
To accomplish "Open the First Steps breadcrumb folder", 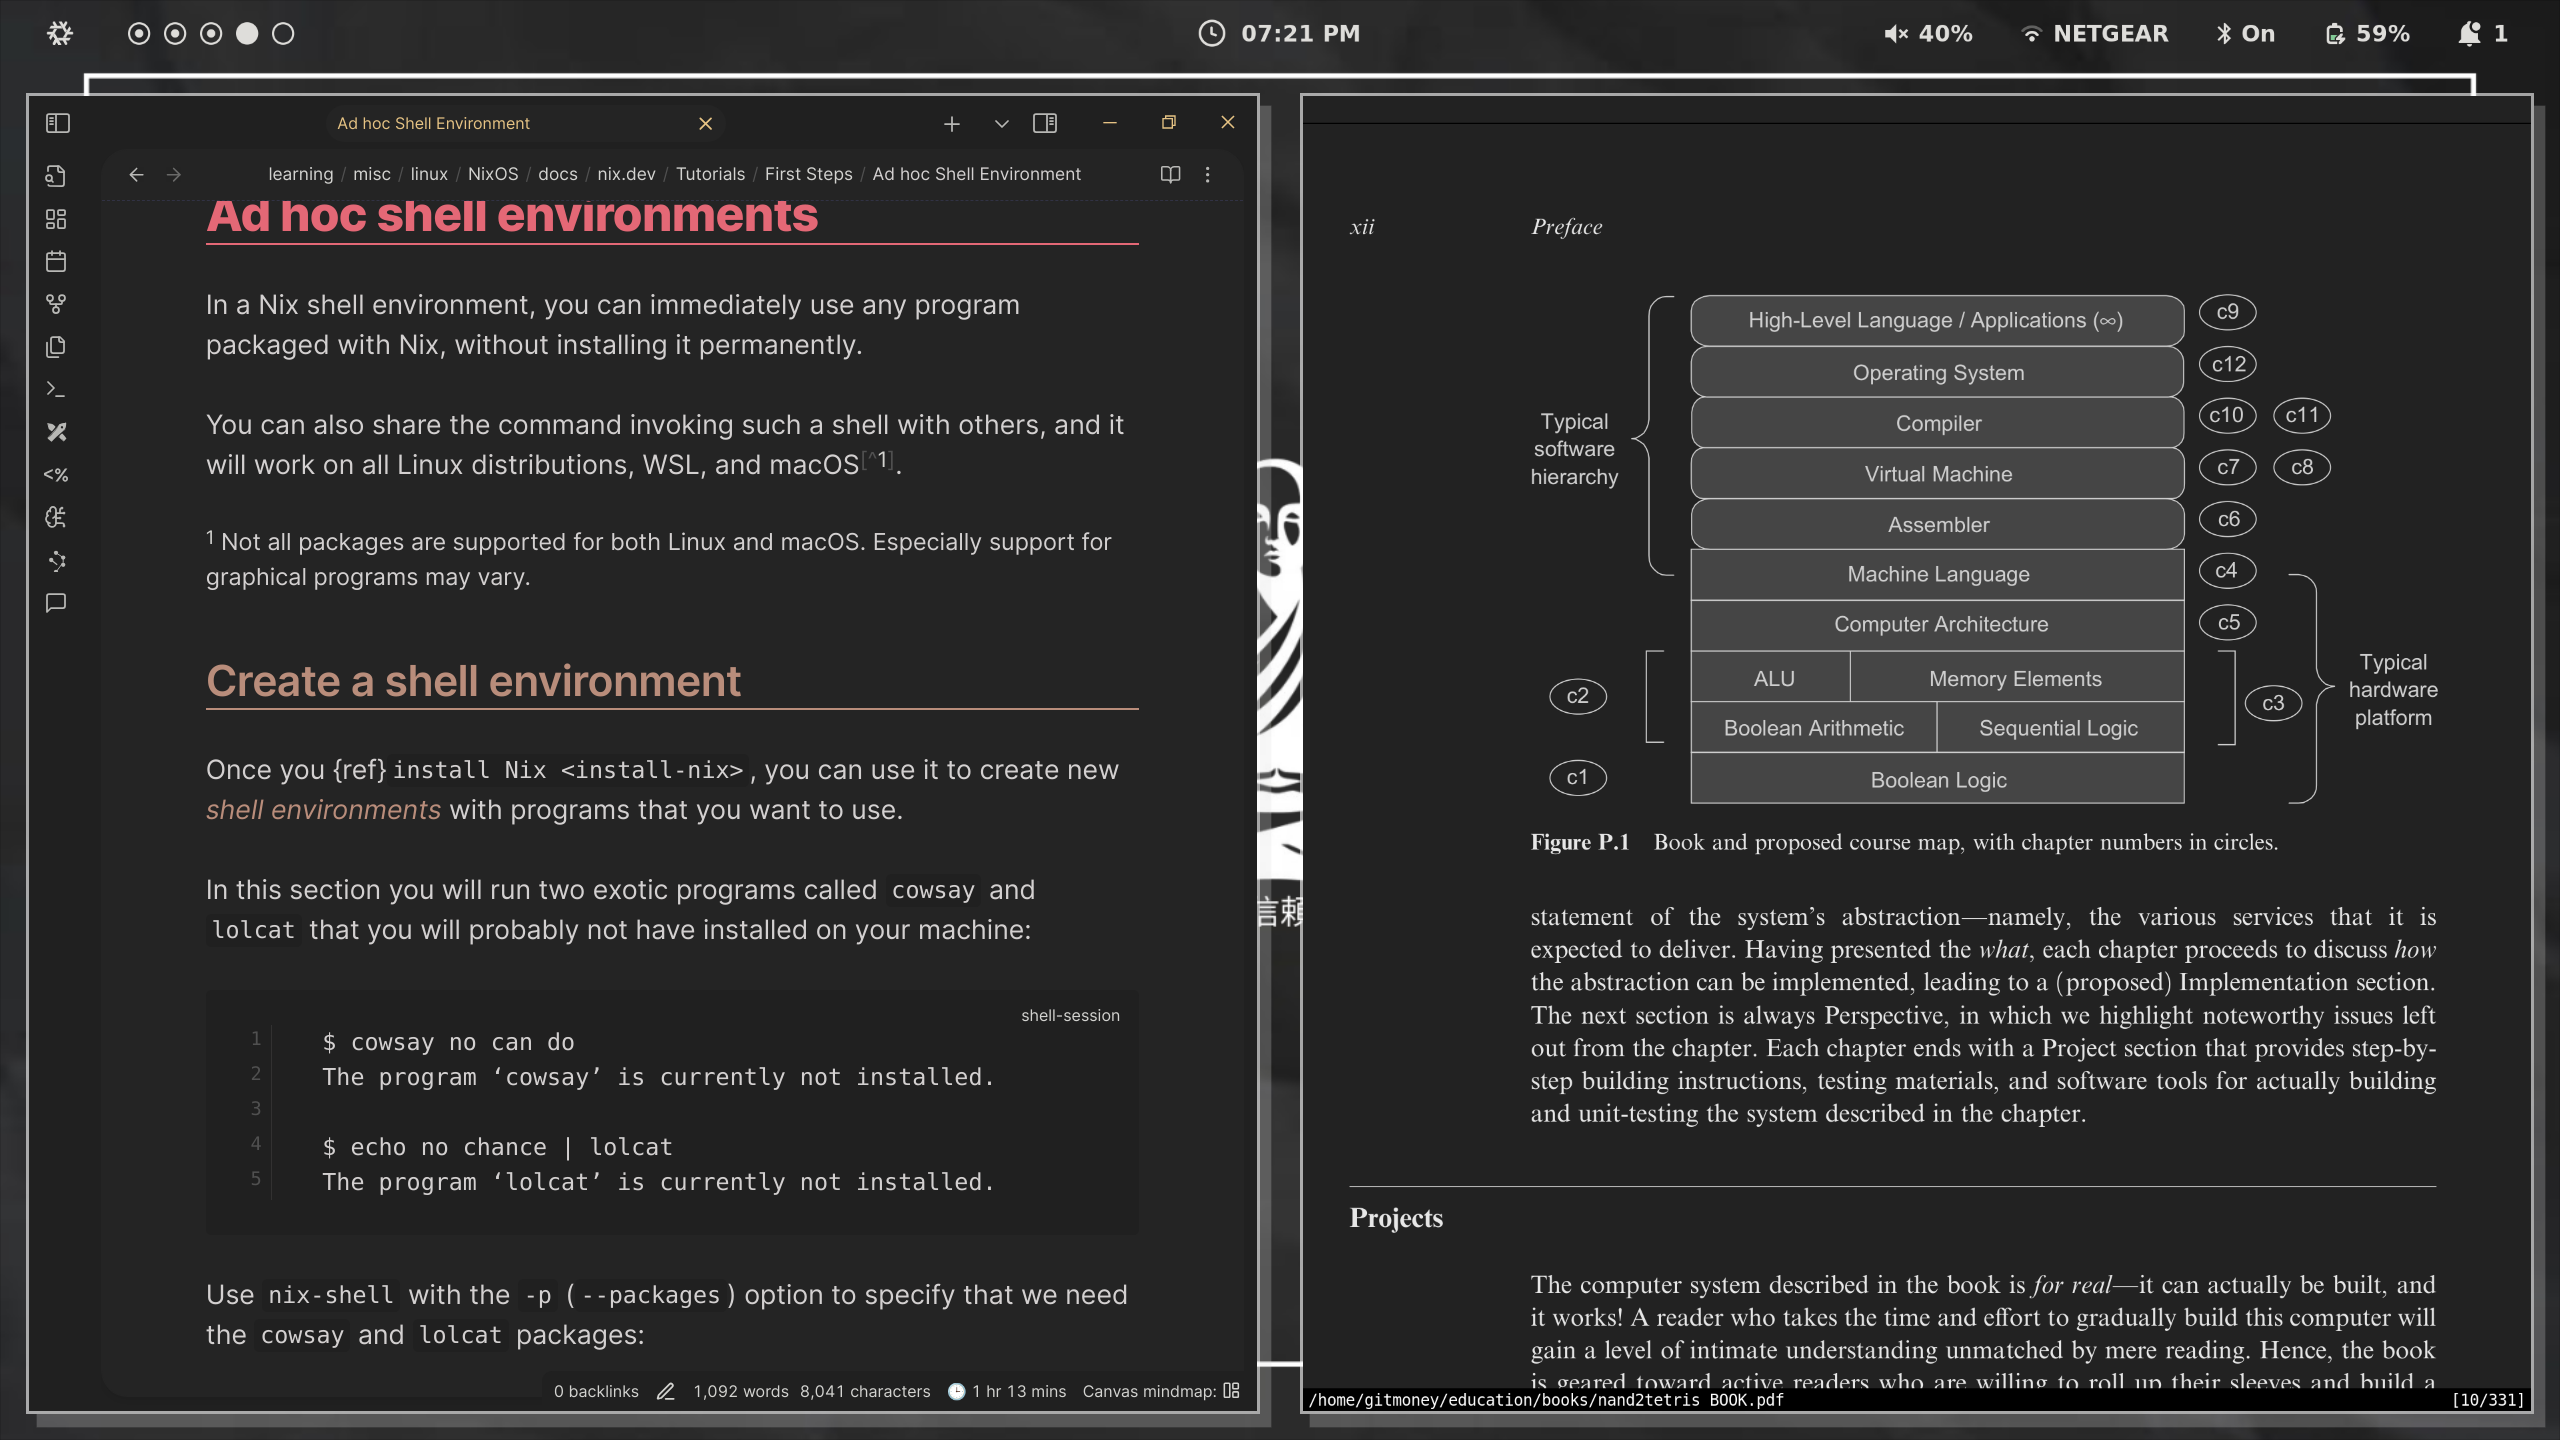I will click(808, 174).
